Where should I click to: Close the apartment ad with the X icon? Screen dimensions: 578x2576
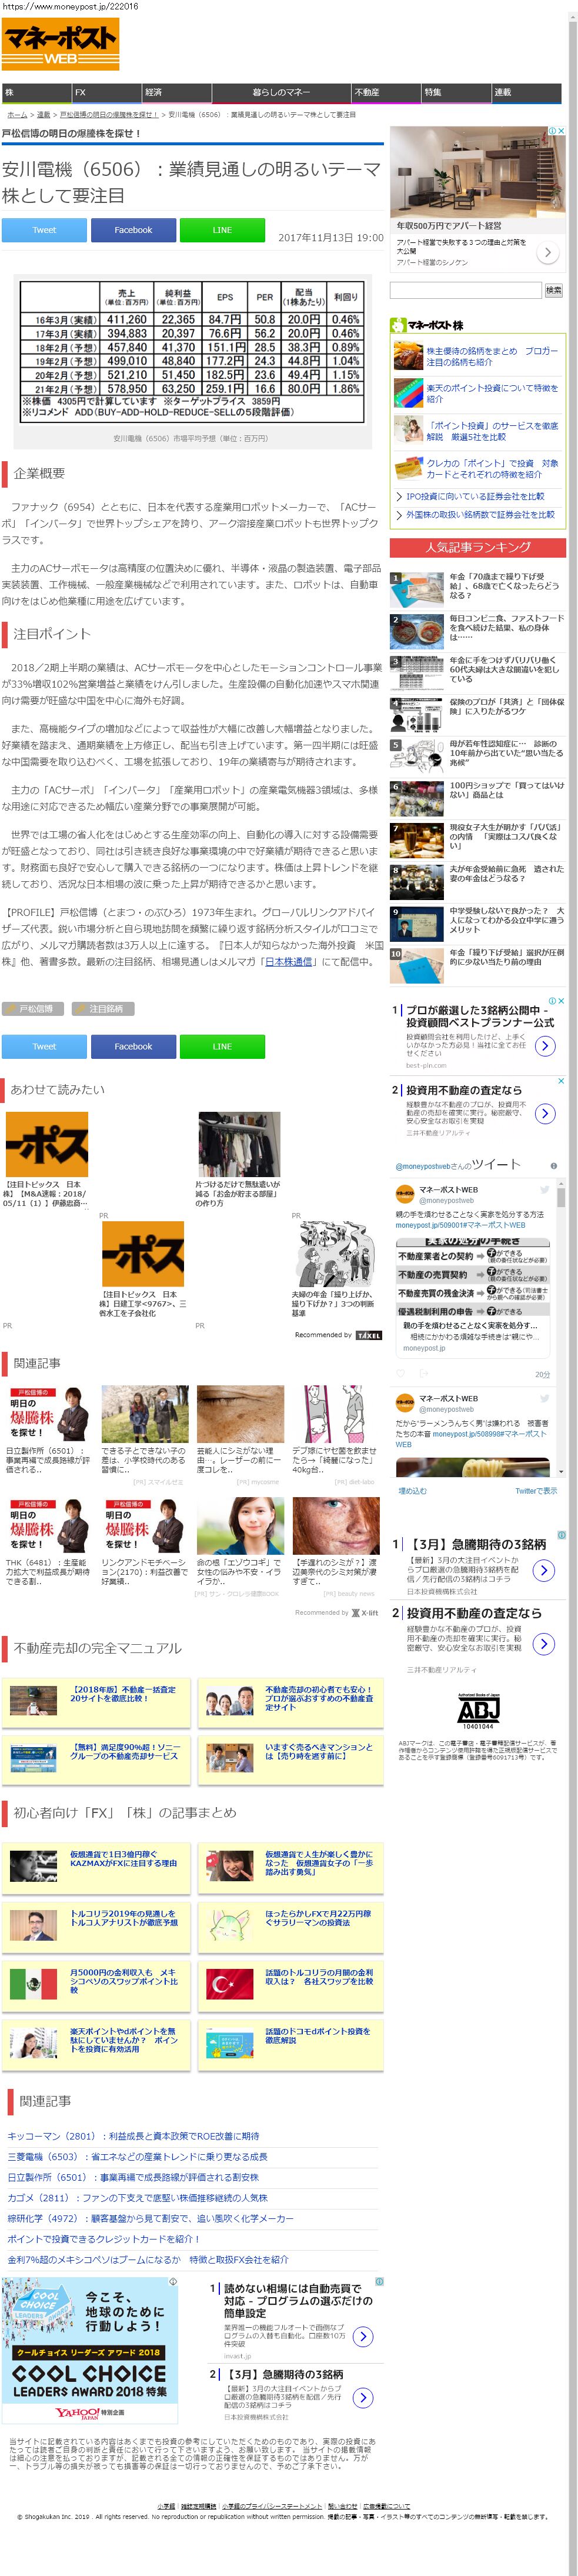tap(562, 131)
